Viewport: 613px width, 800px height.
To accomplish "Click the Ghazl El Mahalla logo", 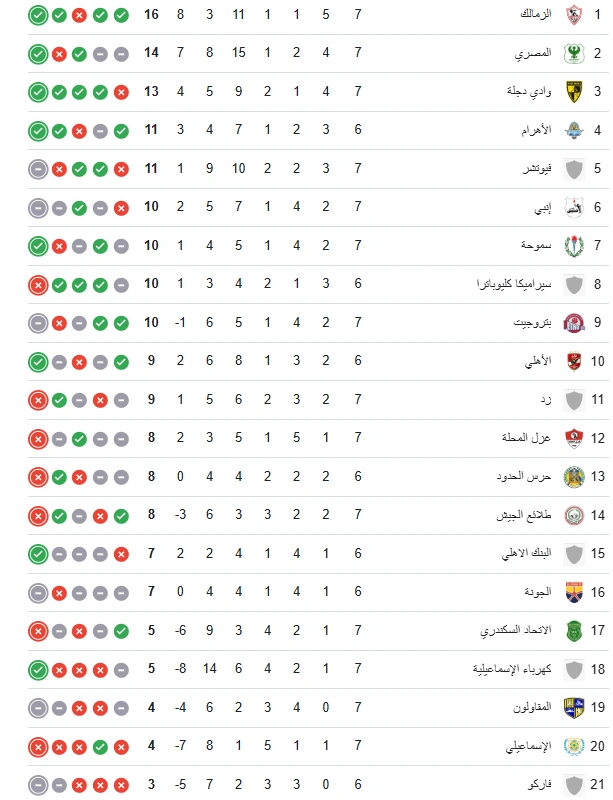I will tap(574, 437).
